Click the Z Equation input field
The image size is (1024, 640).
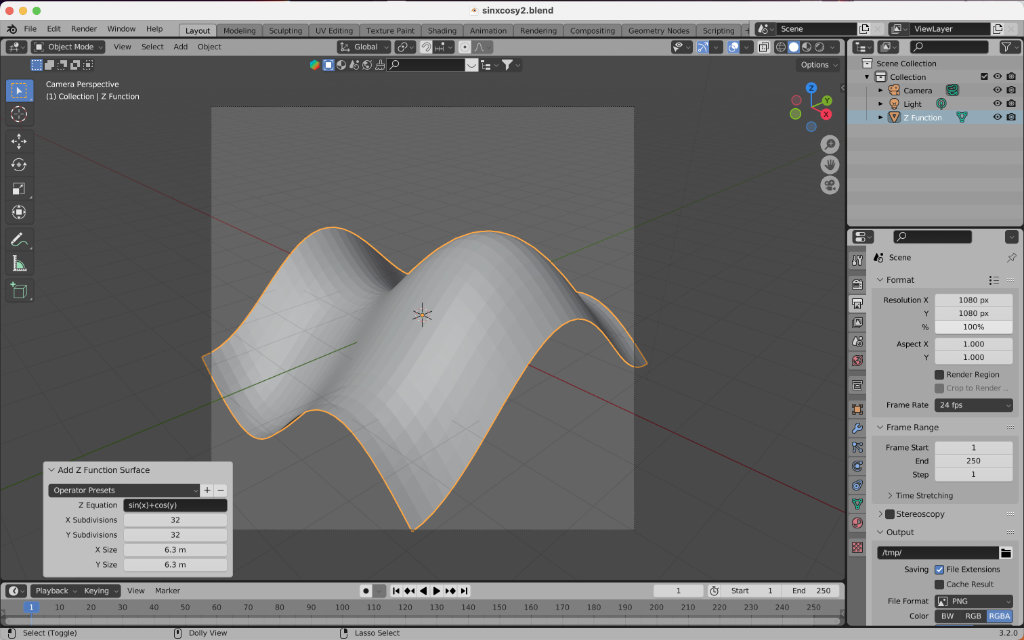click(175, 505)
